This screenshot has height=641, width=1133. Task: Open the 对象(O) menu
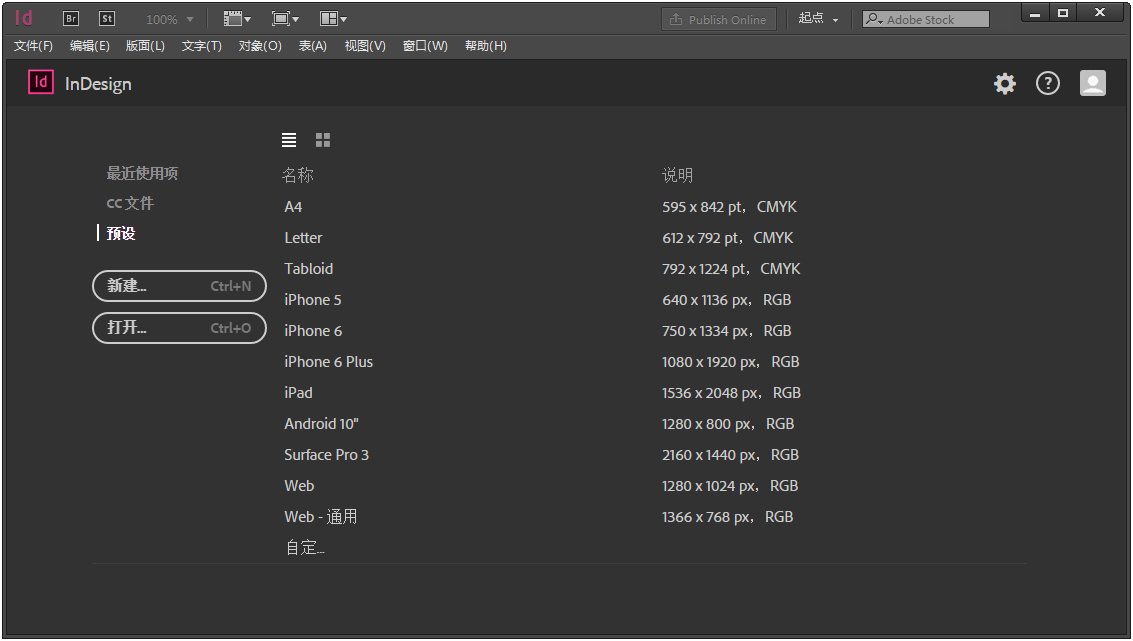click(260, 46)
